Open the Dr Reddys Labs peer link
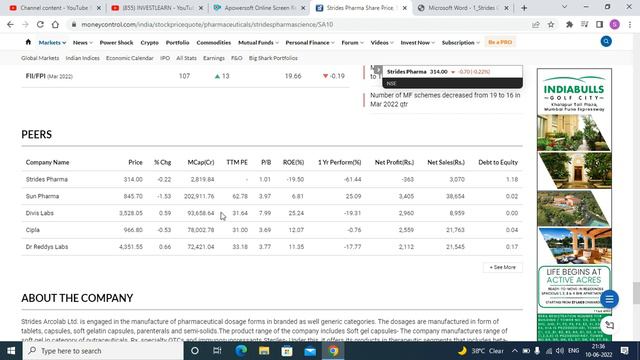 click(47, 247)
